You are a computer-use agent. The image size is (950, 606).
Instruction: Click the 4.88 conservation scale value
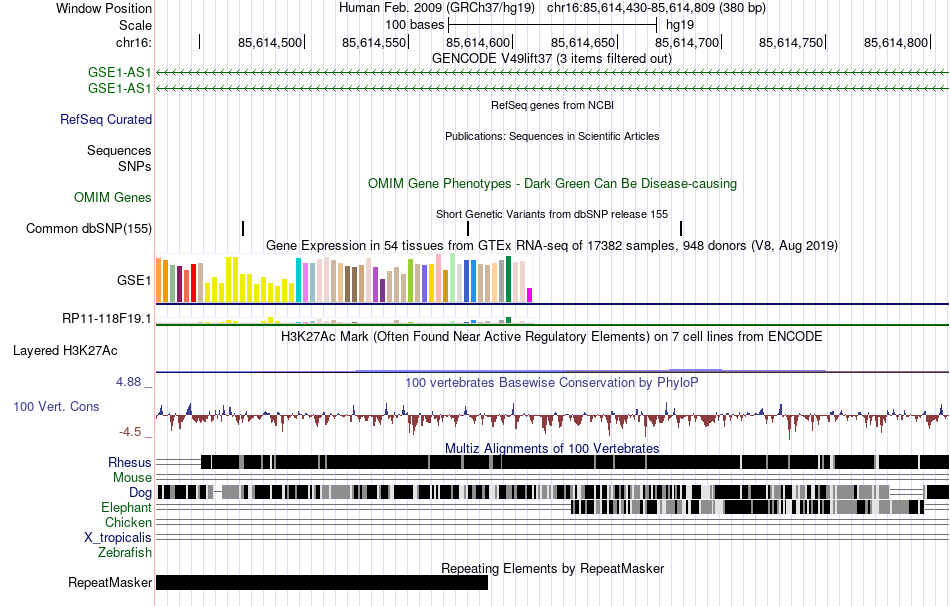[x=128, y=382]
